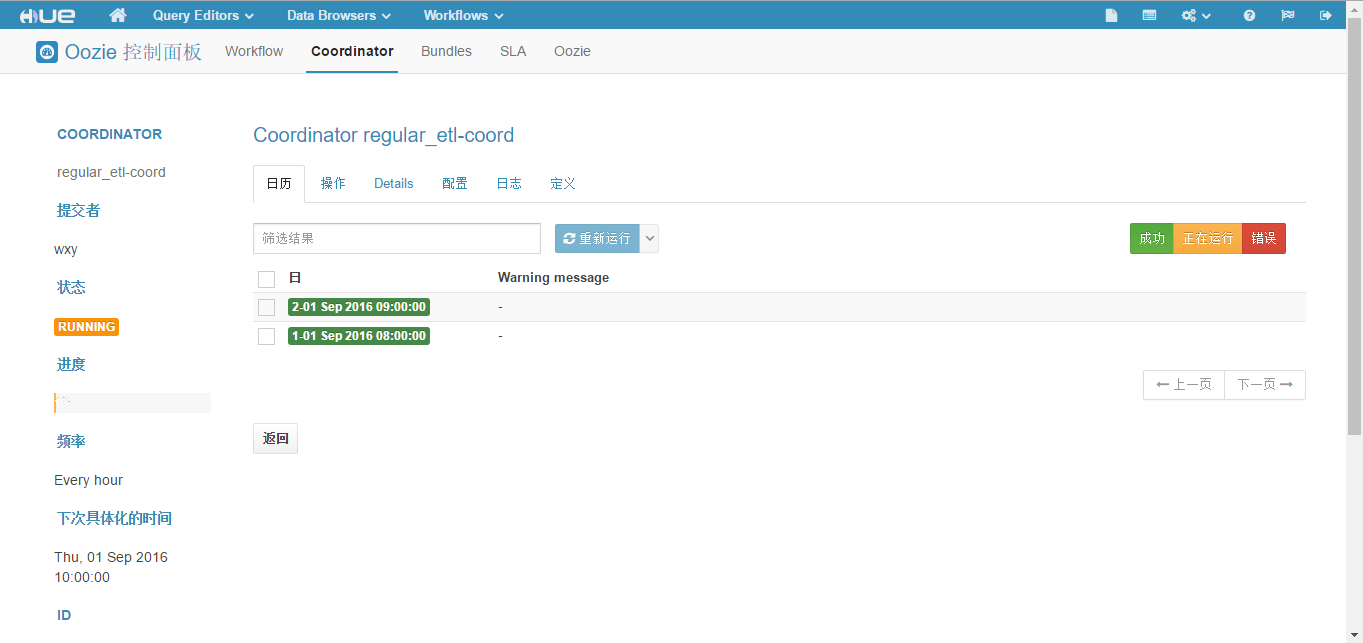
Task: Expand the Data Browsers menu
Action: (x=338, y=15)
